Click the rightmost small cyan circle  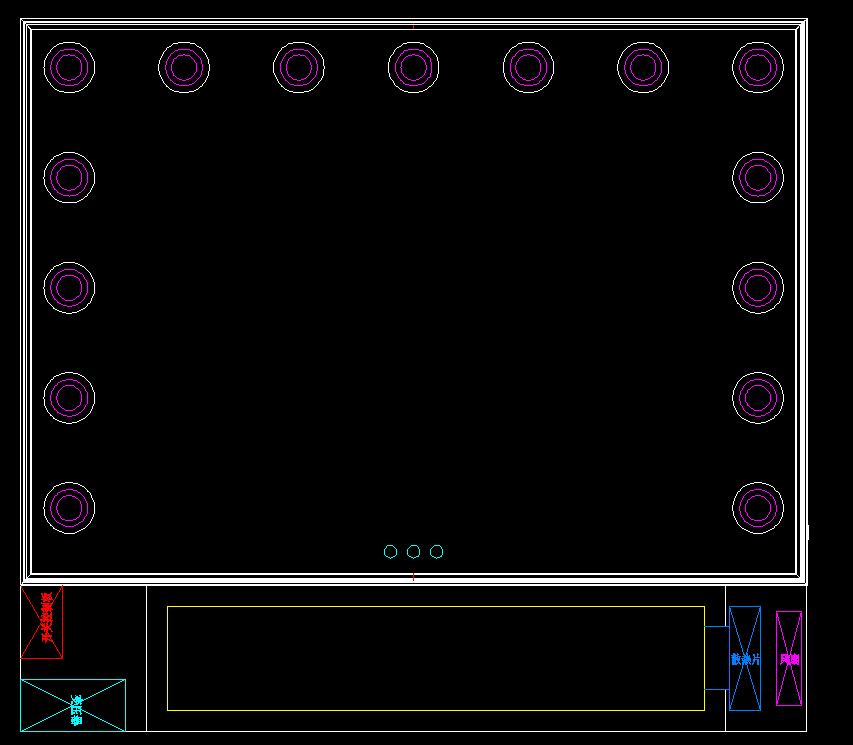click(x=436, y=552)
